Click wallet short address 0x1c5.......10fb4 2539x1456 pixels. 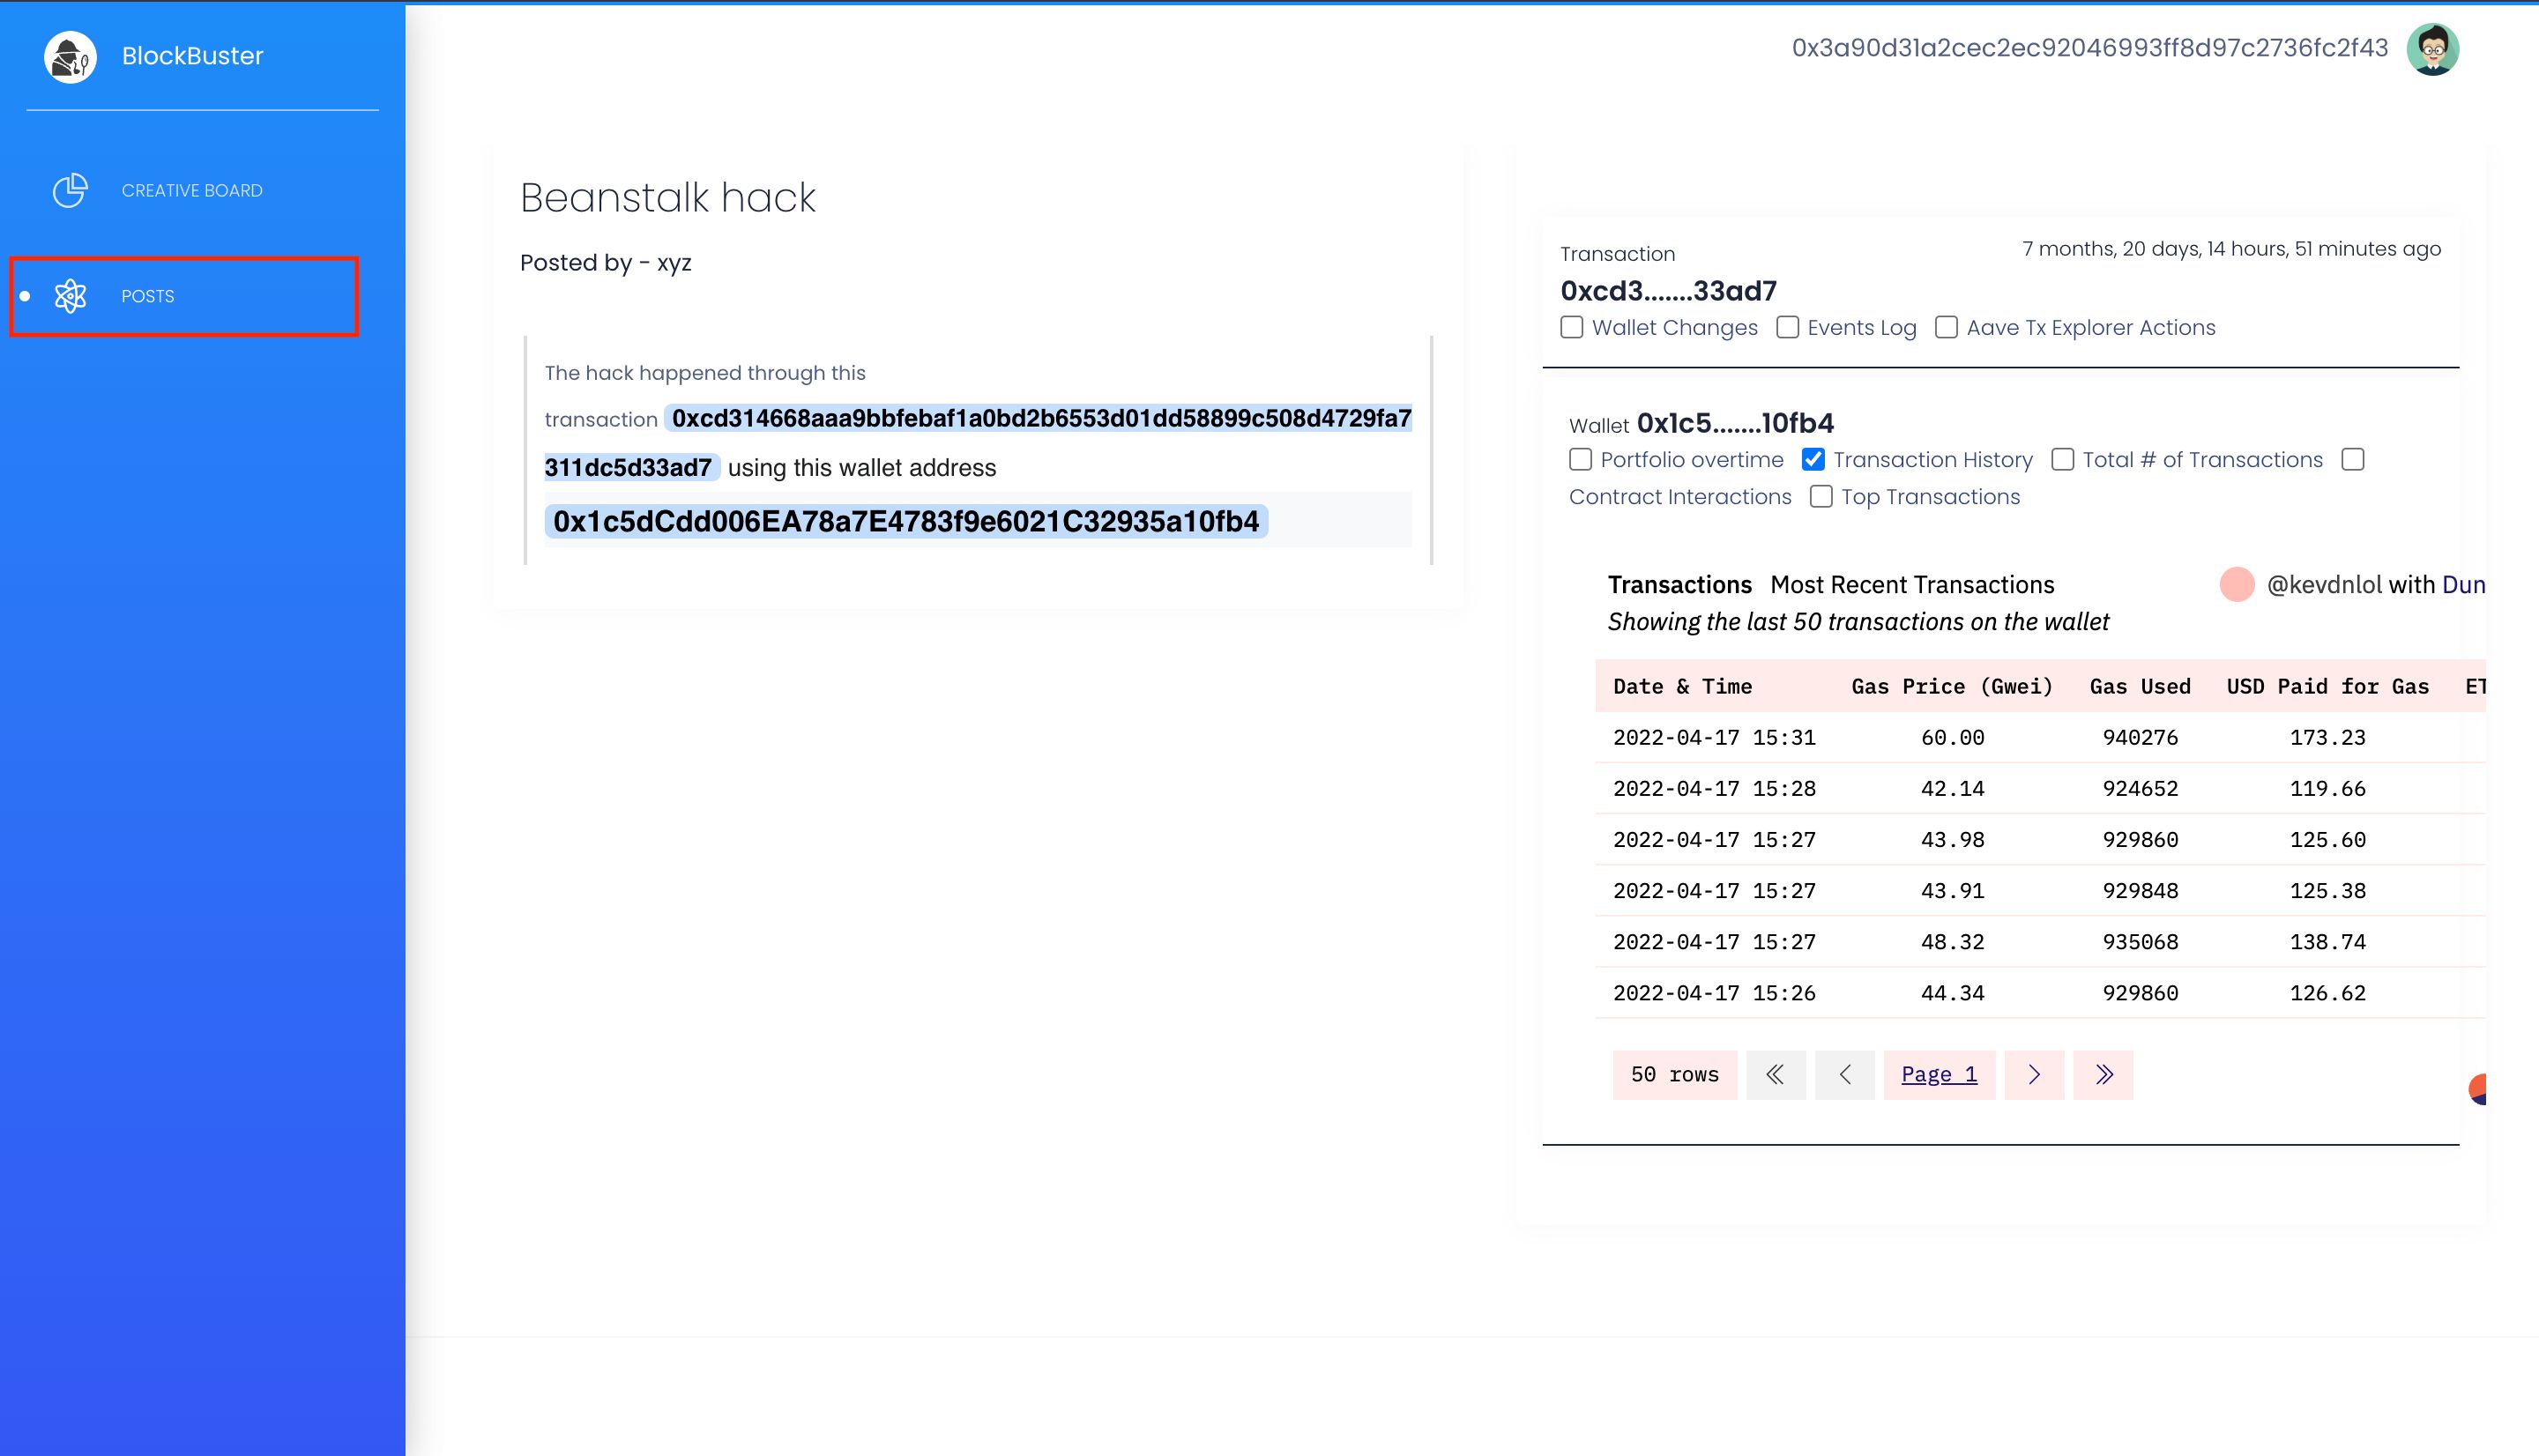click(1735, 424)
